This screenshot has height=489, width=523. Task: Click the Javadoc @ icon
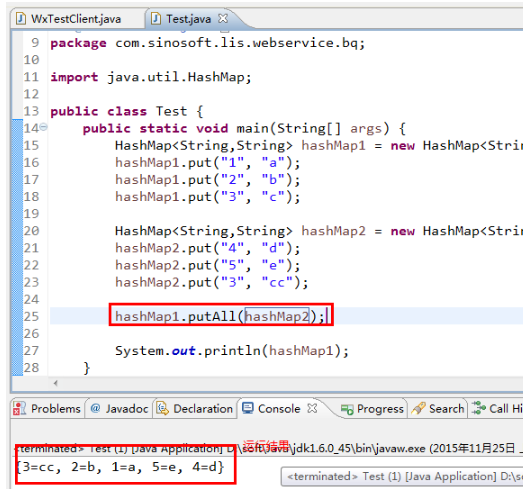pyautogui.click(x=95, y=408)
